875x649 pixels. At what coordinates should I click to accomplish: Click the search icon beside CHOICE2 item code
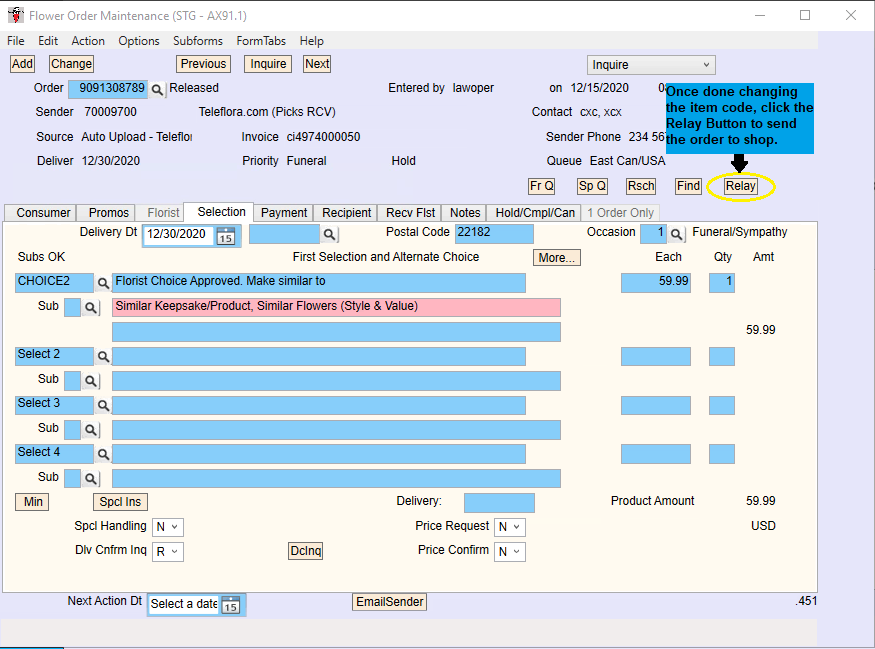tap(103, 283)
